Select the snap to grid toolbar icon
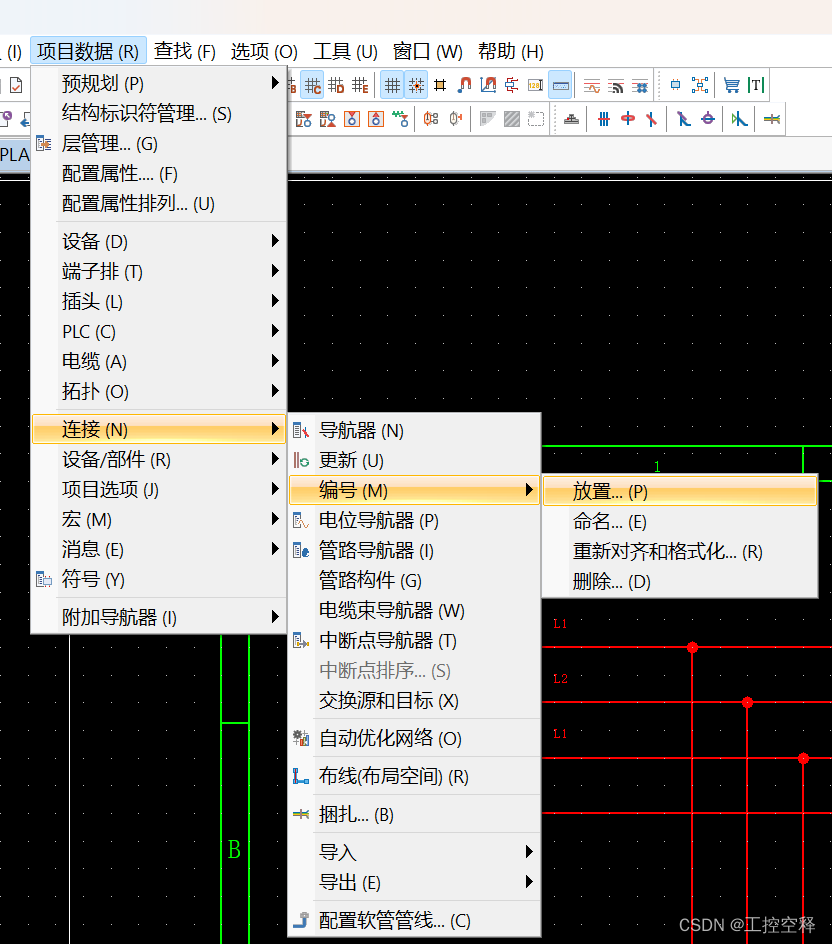The image size is (832, 944). pos(416,84)
